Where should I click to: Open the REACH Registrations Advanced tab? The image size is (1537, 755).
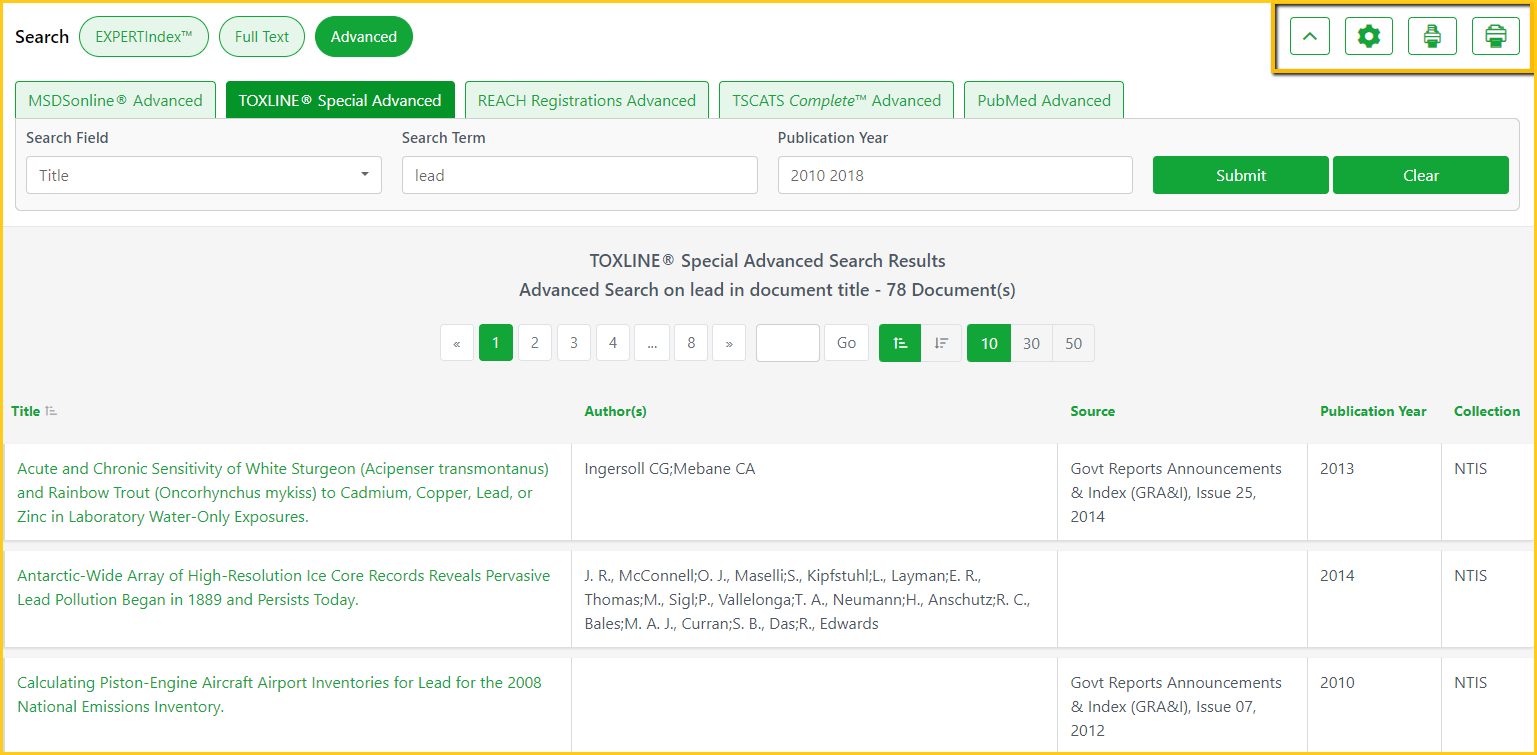point(587,100)
